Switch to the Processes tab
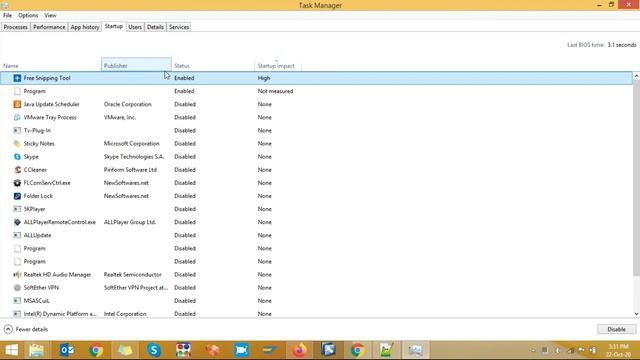 [16, 27]
